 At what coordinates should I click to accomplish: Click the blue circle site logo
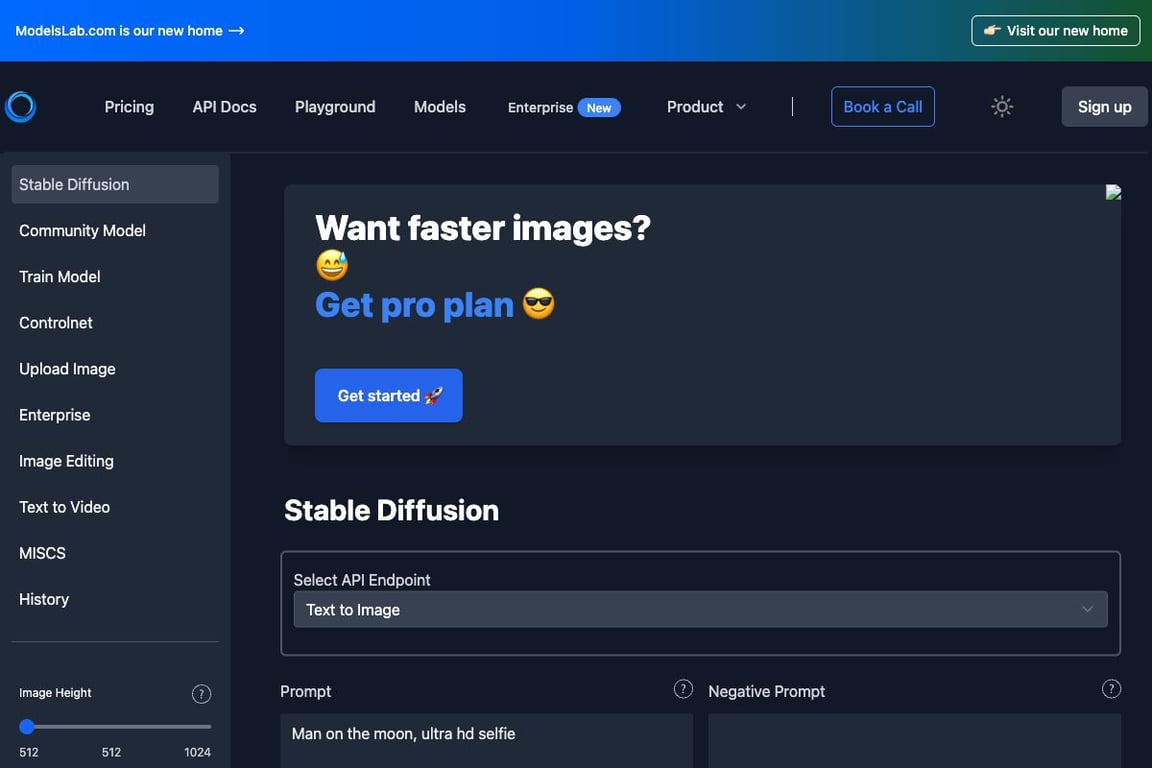point(21,107)
